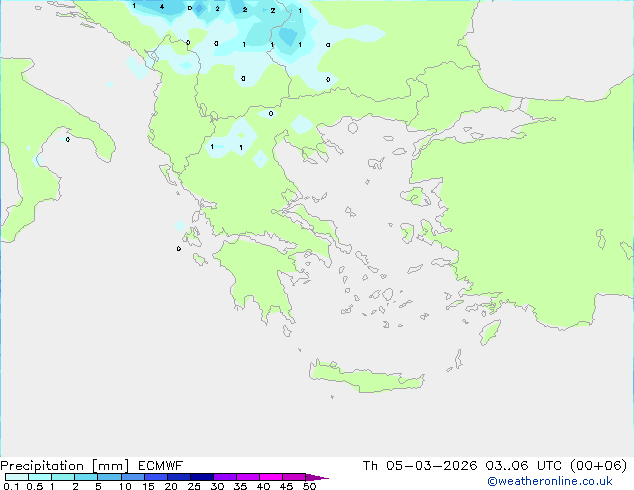The width and height of the screenshot is (634, 490).
Task: Click the 30–35 mm purple legend swatch
Action: click(225, 477)
